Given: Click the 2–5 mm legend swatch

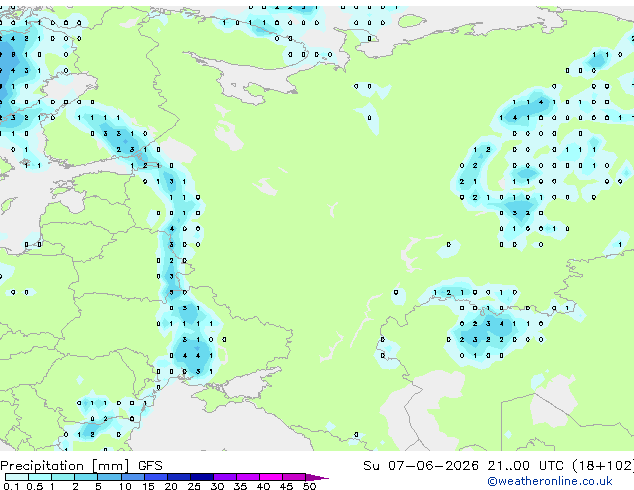Looking at the screenshot, I should [x=86, y=477].
